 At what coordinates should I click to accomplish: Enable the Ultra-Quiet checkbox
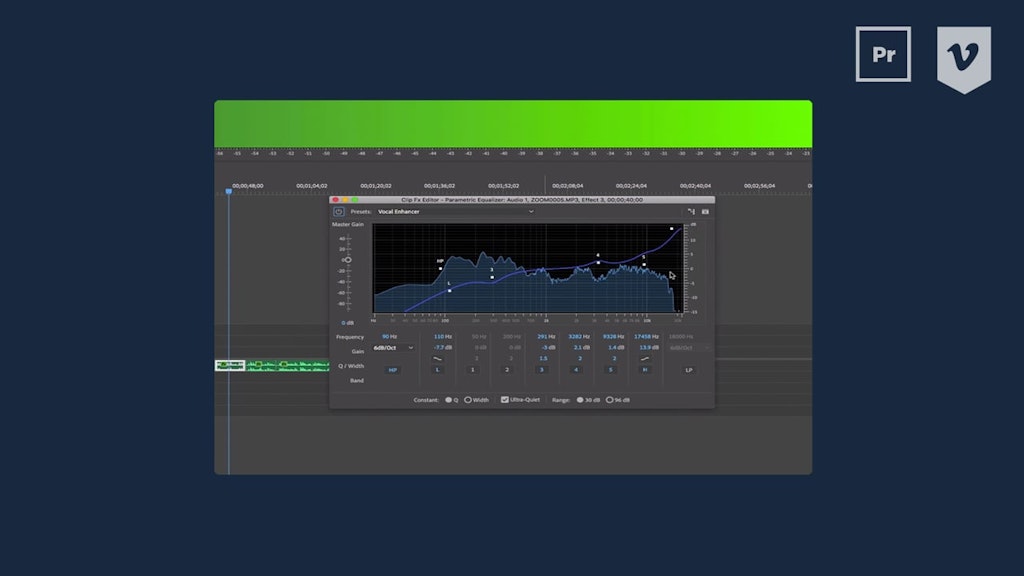point(505,398)
